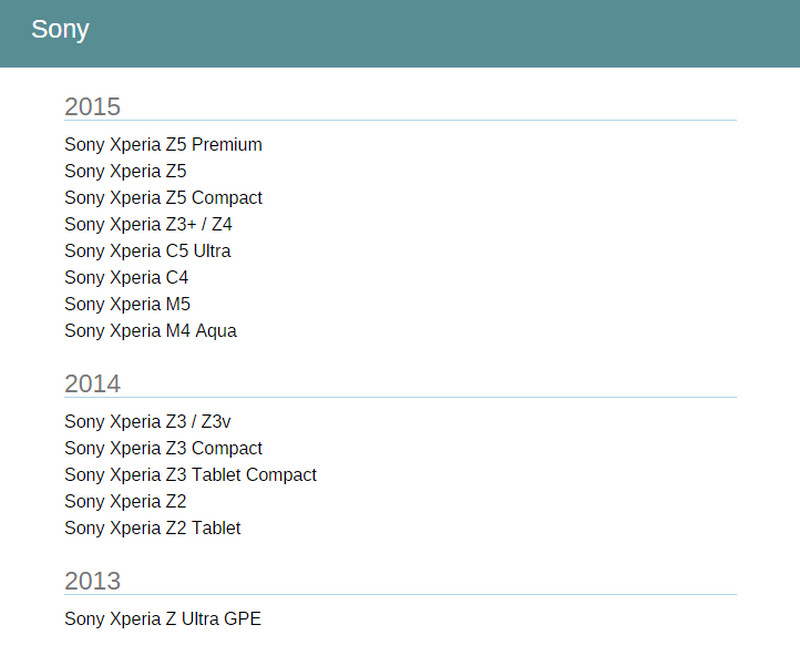
Task: Open Sony Xperia C5 Ultra
Action: 147,251
